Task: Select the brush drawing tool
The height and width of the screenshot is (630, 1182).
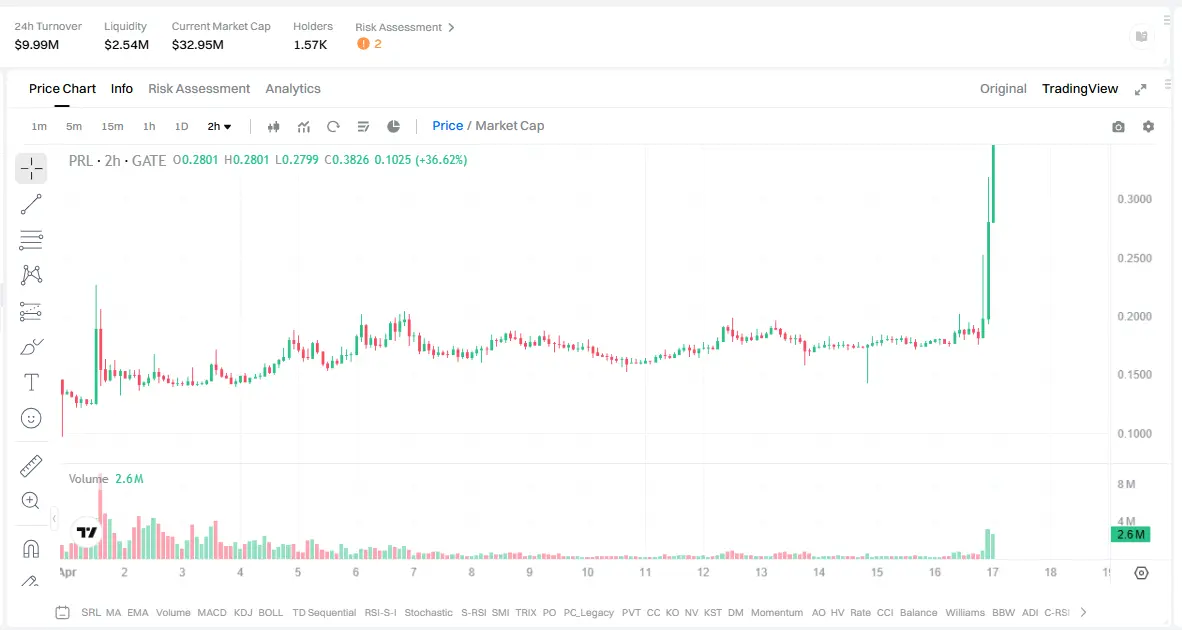Action: coord(31,346)
